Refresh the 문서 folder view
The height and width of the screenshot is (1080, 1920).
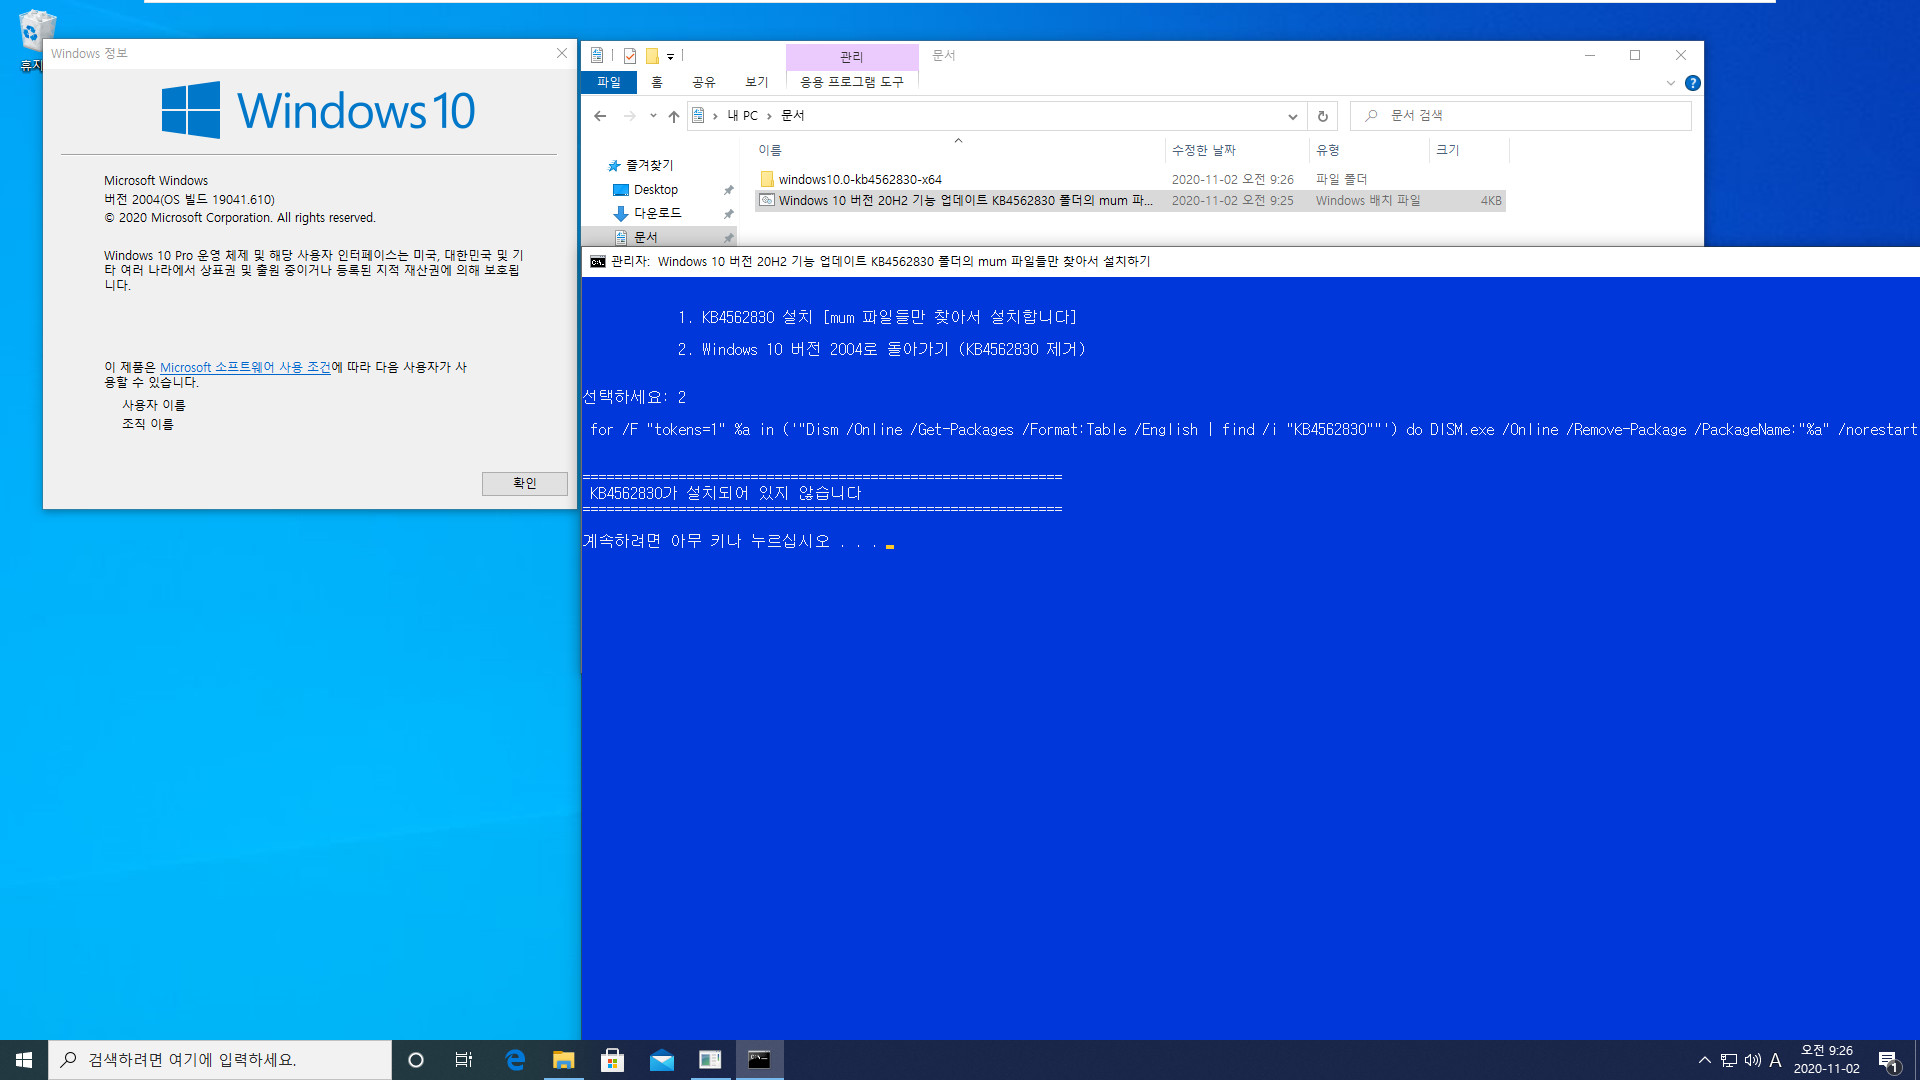(1323, 116)
